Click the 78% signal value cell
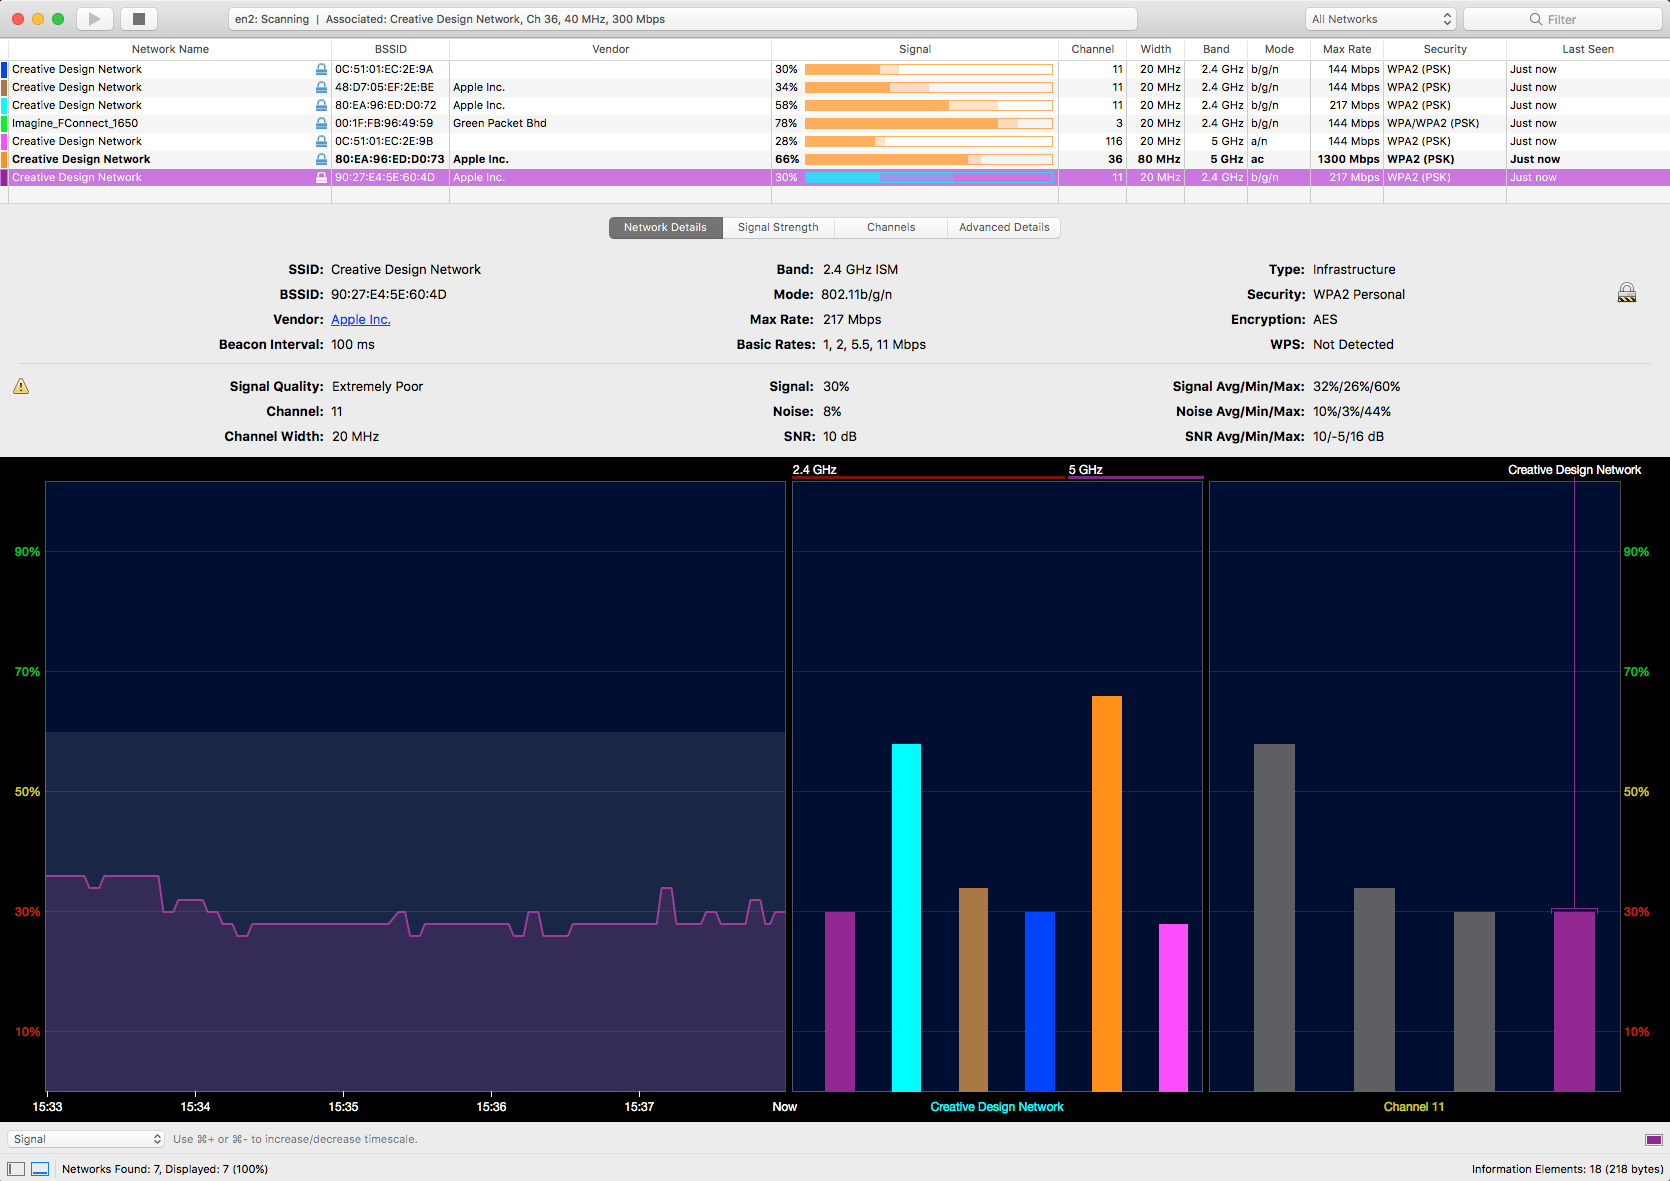The image size is (1670, 1181). tap(787, 124)
